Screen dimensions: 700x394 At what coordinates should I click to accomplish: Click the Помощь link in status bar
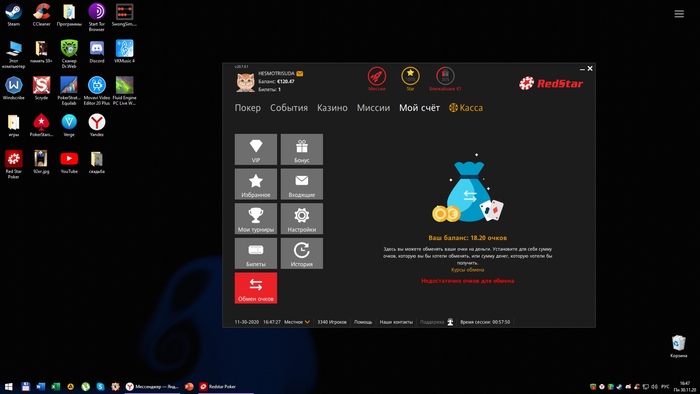(363, 322)
